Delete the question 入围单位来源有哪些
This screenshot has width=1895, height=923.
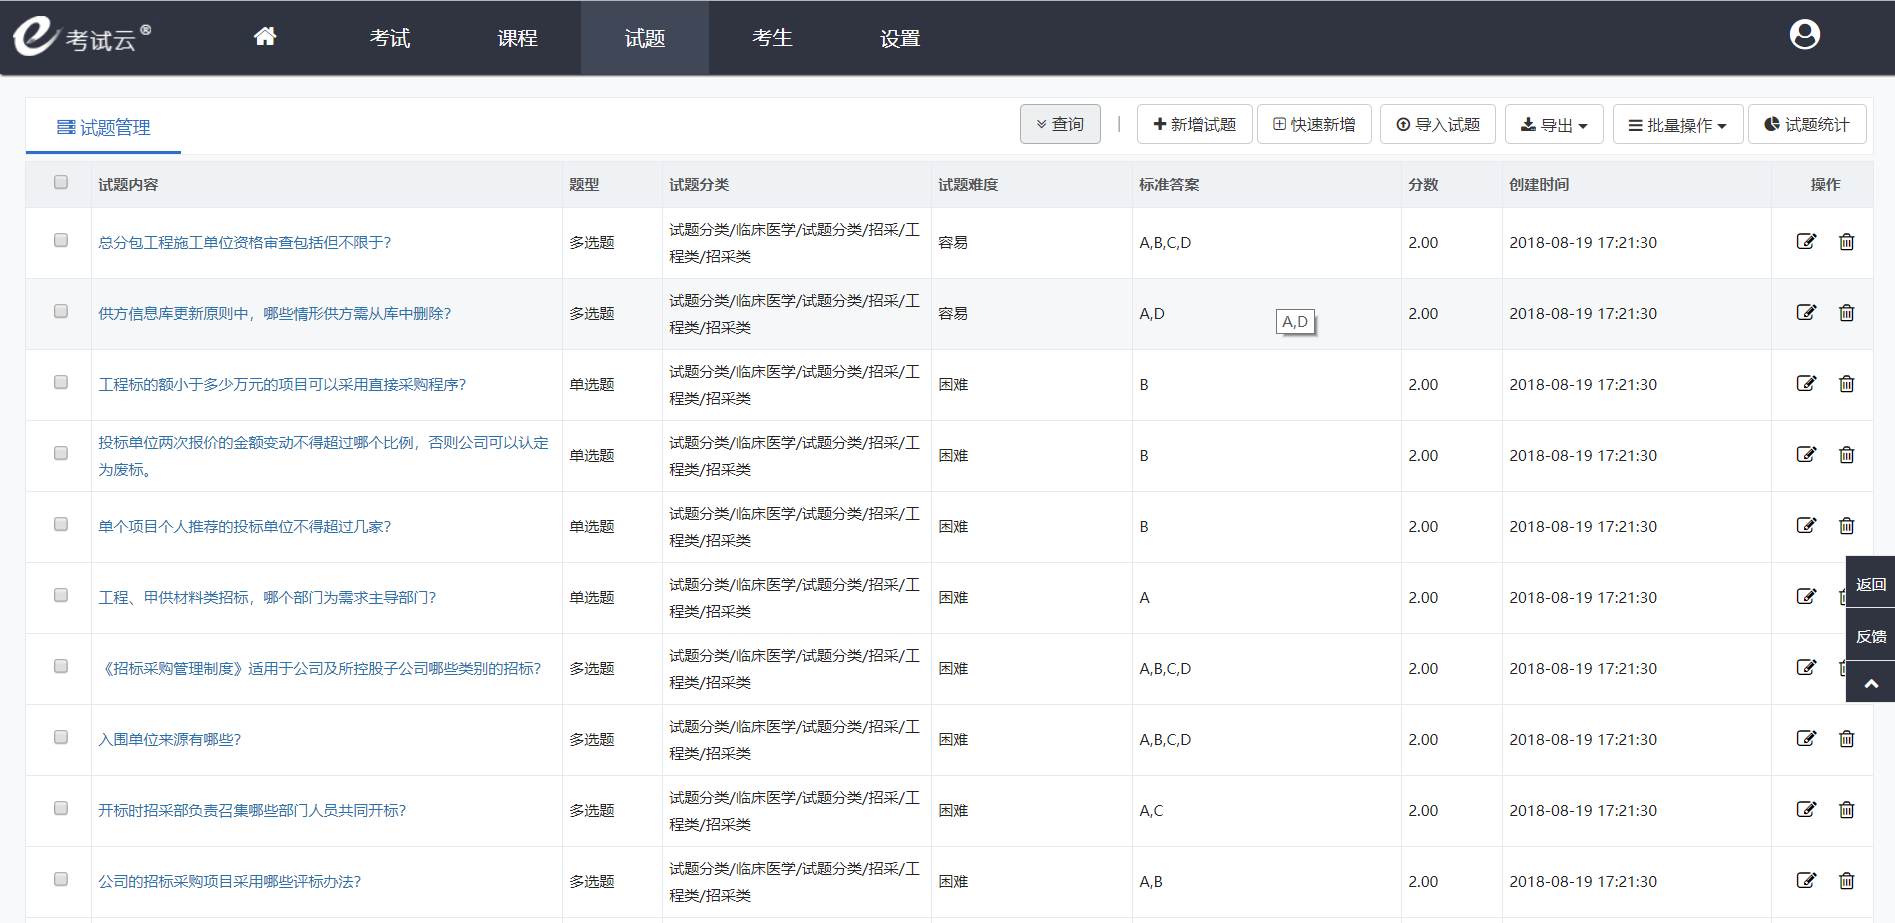(1846, 738)
